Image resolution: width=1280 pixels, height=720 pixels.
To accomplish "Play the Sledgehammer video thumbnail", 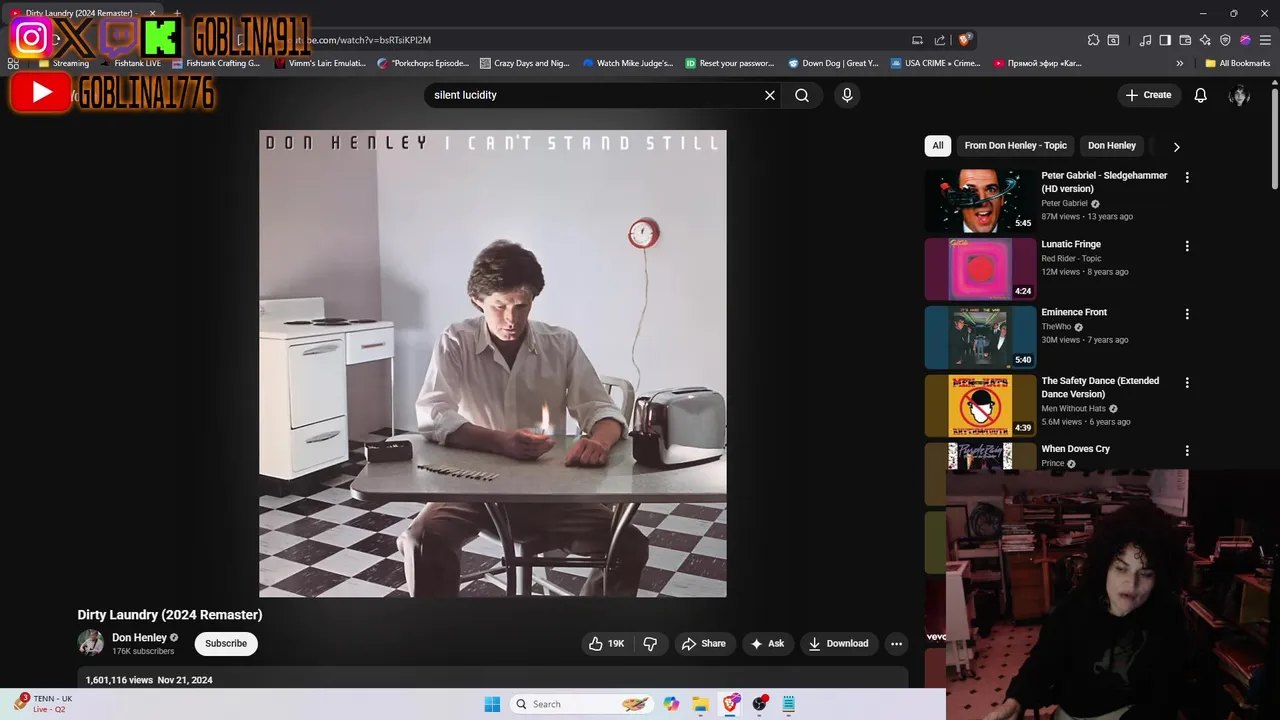I will [980, 201].
